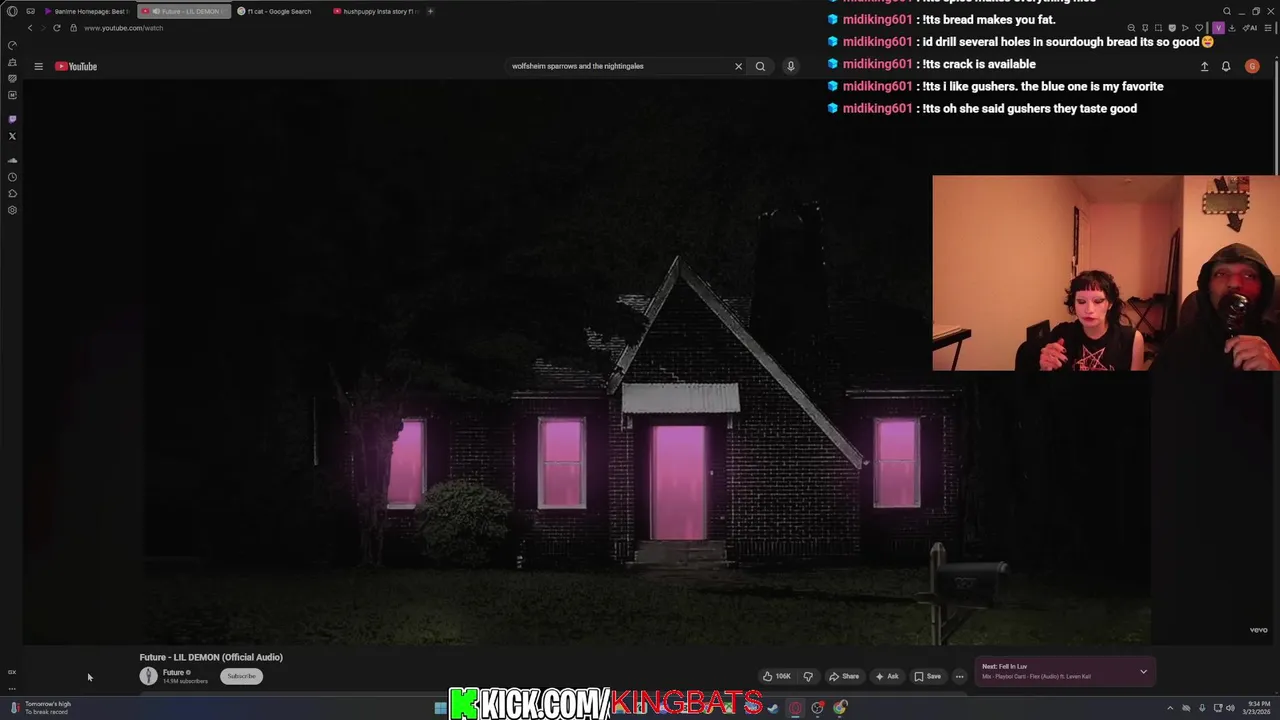This screenshot has height=720, width=1280.
Task: Share the video
Action: coord(844,676)
